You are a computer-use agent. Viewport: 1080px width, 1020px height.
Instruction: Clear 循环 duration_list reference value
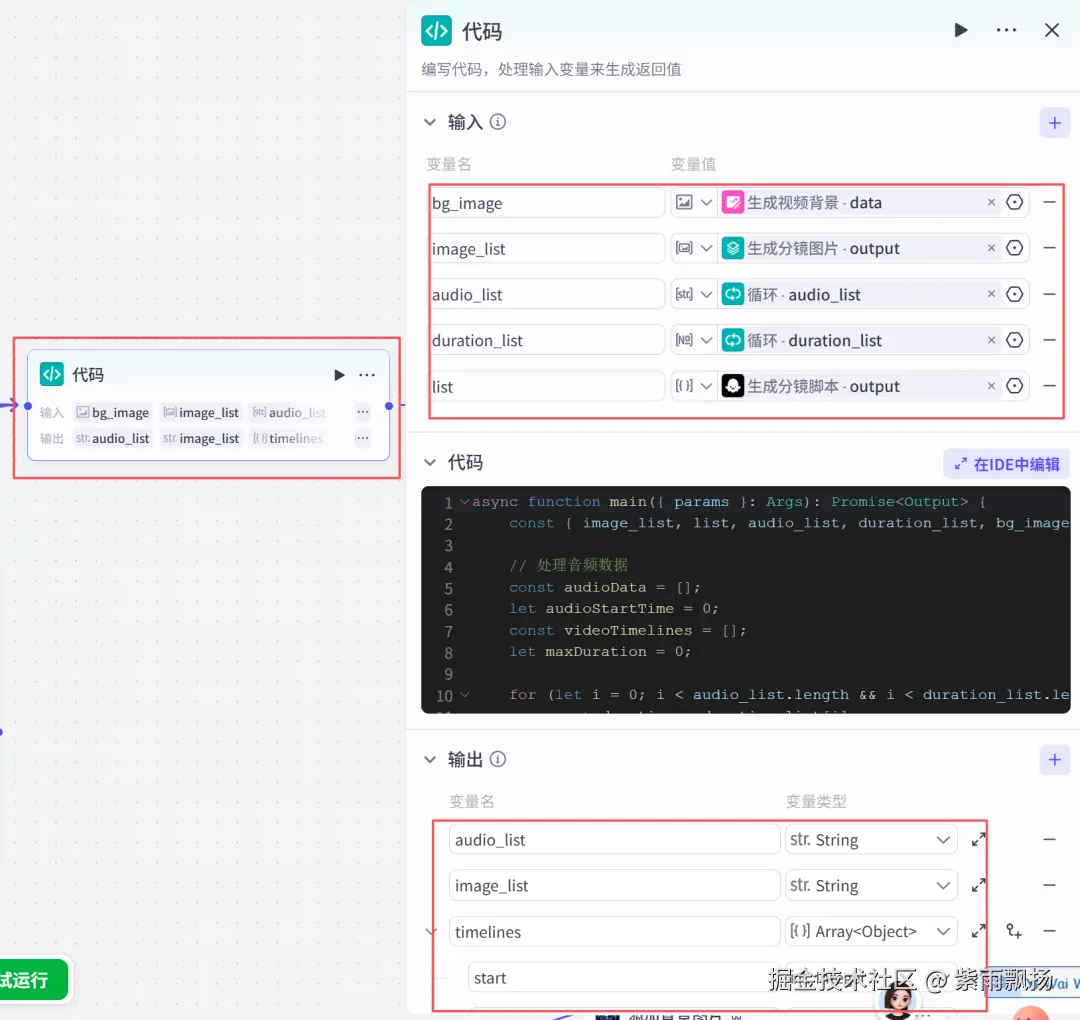pyautogui.click(x=991, y=340)
